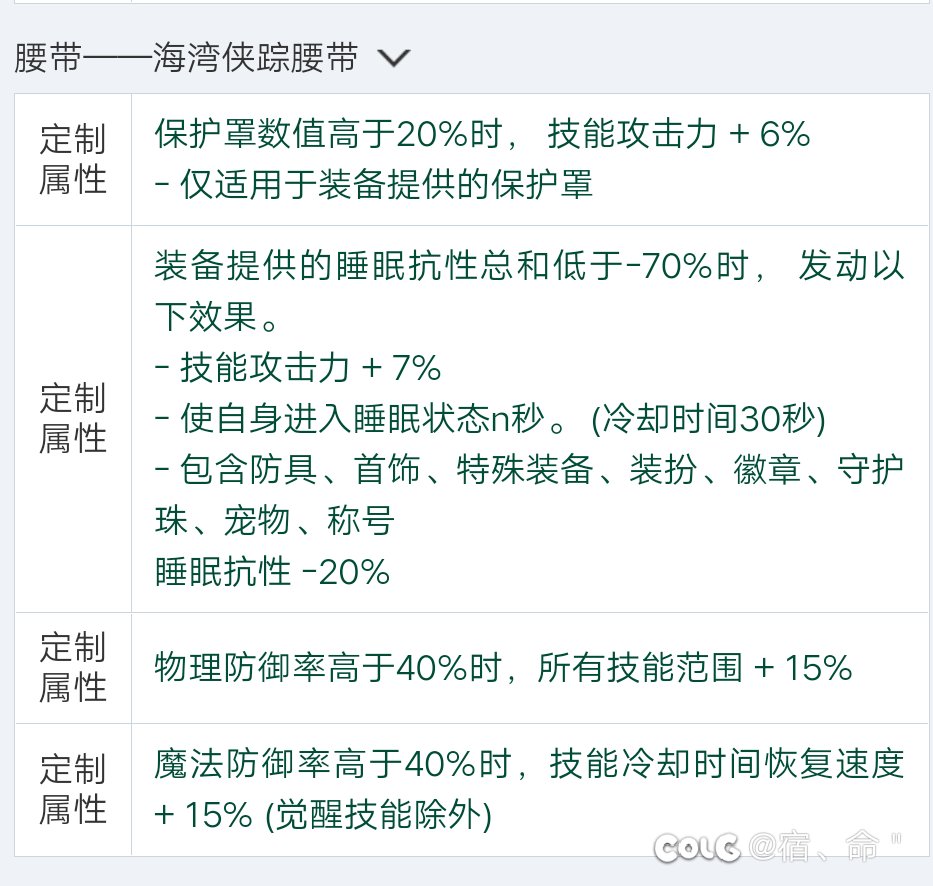Click the 使自身进入睡眠状态n秒 bullet line
The width and height of the screenshot is (933, 886).
(490, 419)
